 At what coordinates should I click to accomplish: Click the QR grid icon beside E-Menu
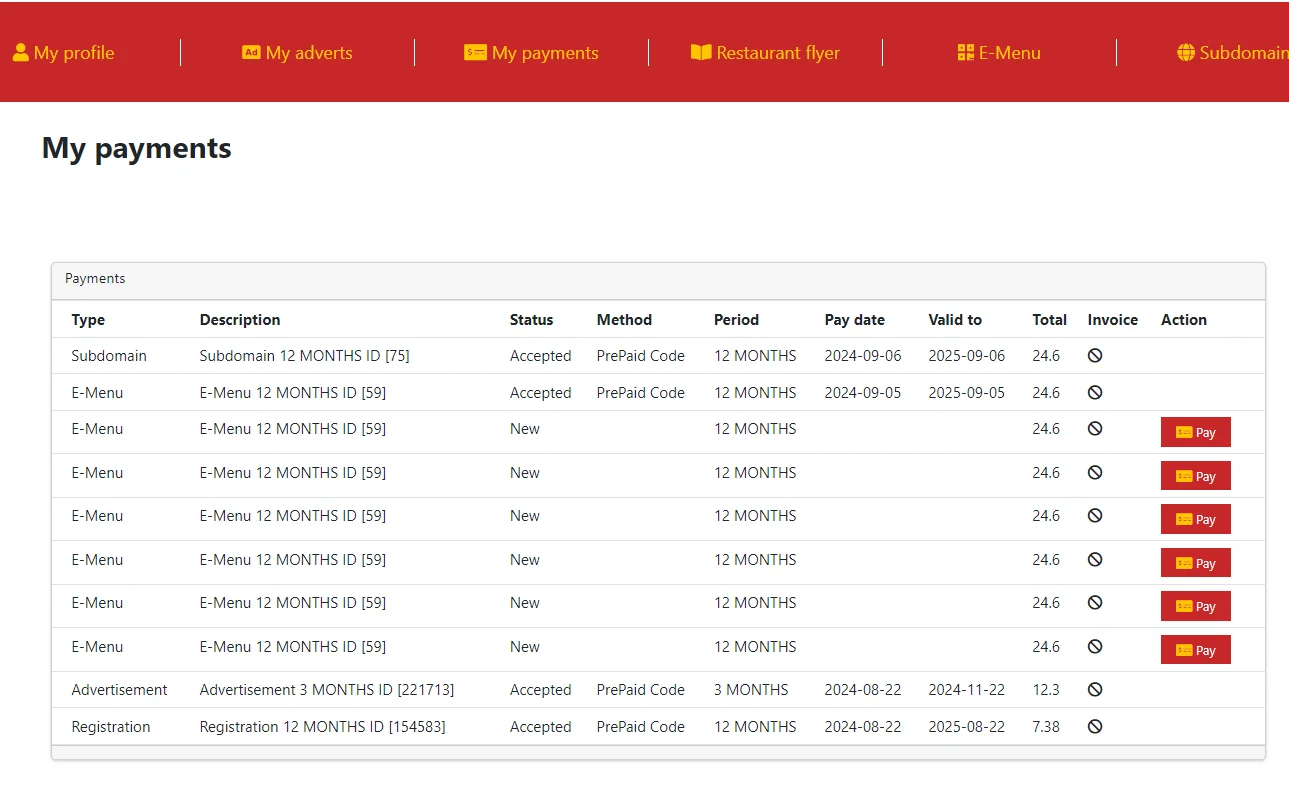pos(965,53)
